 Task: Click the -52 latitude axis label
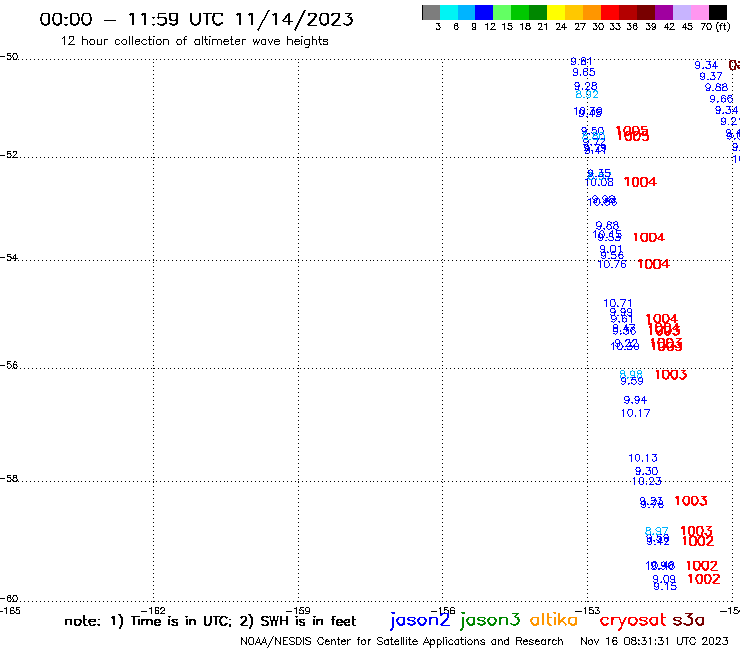[9, 155]
